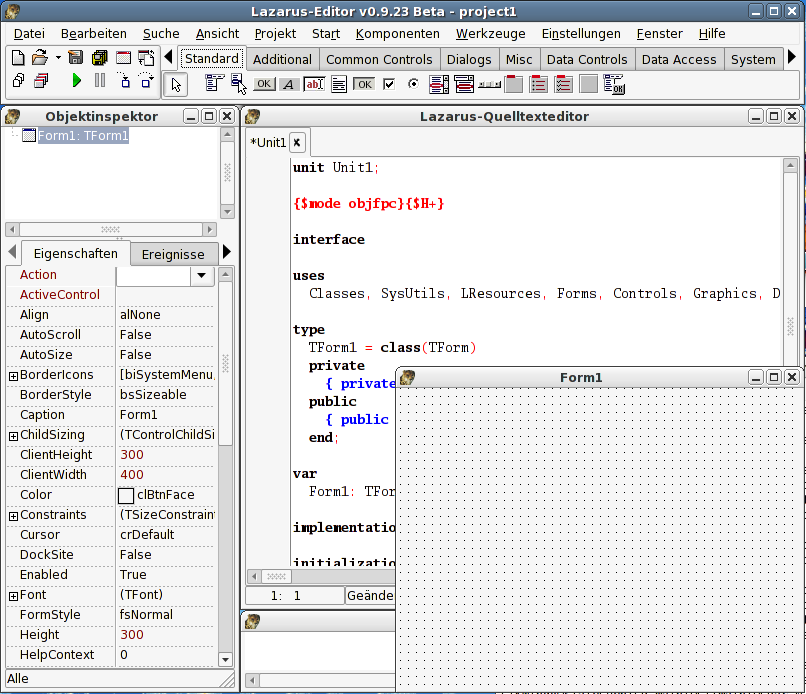
Task: Click the New Form icon
Action: [123, 58]
